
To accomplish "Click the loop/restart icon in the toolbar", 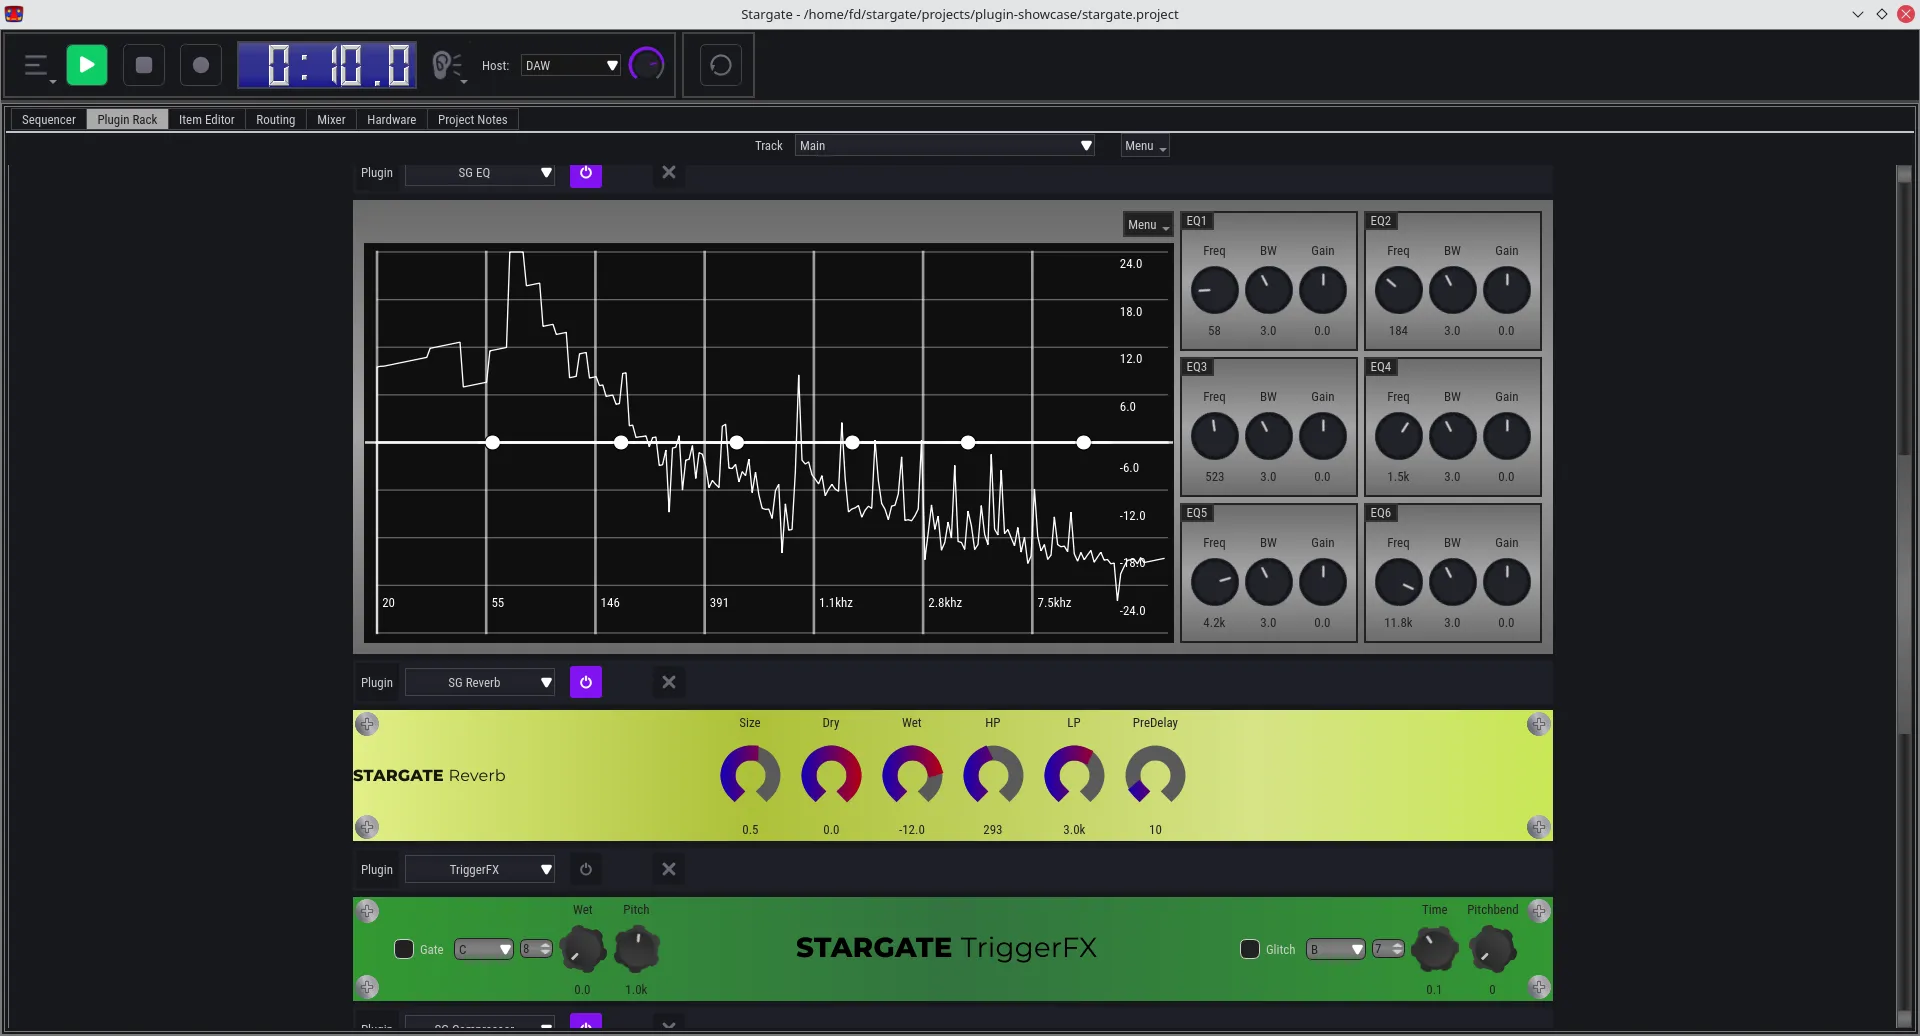I will pyautogui.click(x=719, y=64).
